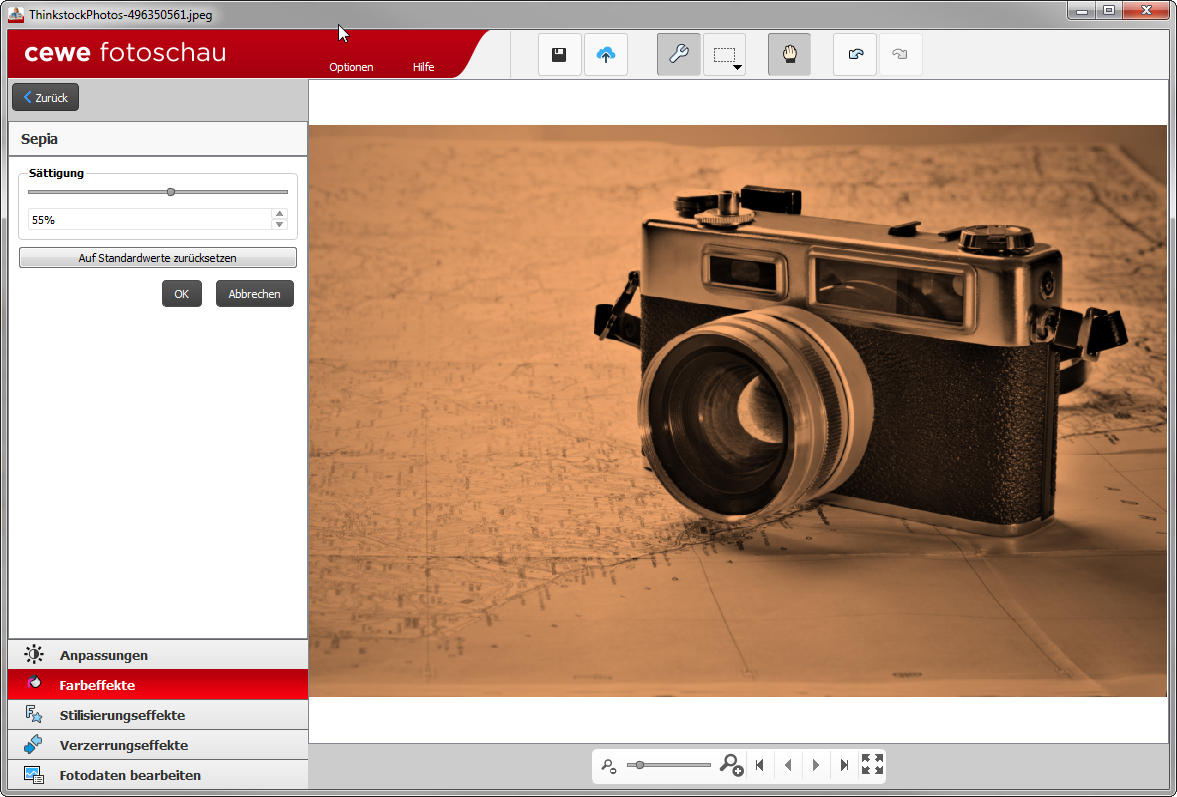The image size is (1177, 797).
Task: Click the save floppy disk icon
Action: (x=559, y=55)
